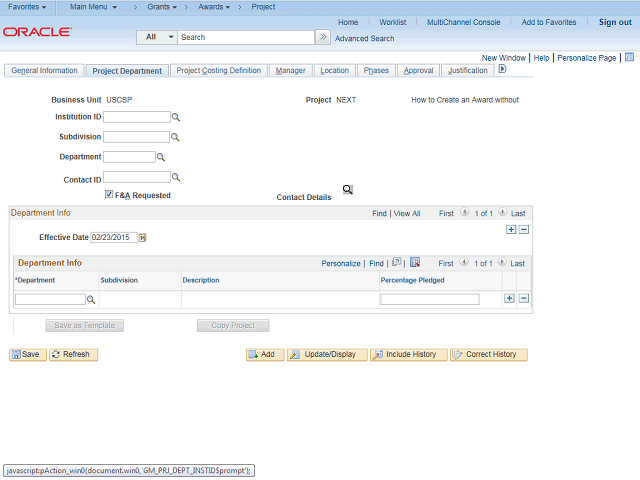Show previous row in Department Info grid
This screenshot has width=640, height=480.
coord(464,262)
